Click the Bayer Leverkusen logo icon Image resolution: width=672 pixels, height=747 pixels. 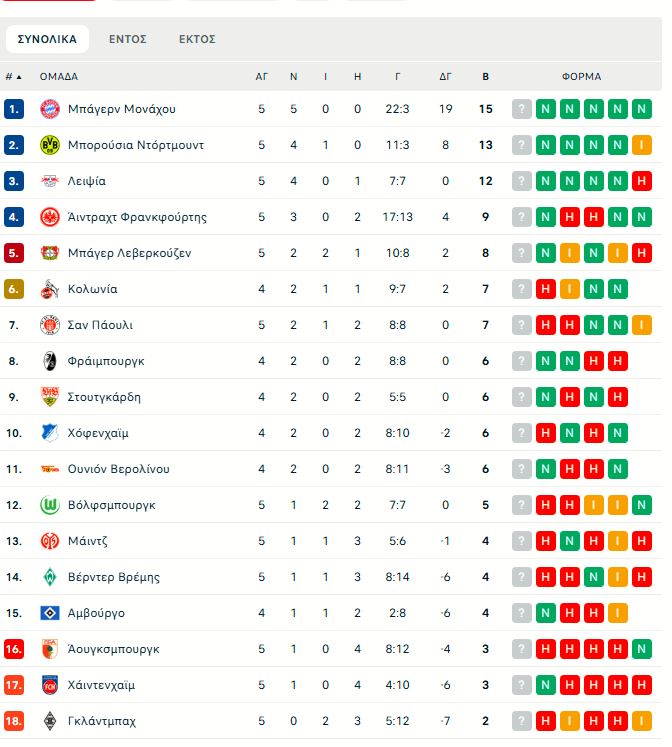pos(50,253)
